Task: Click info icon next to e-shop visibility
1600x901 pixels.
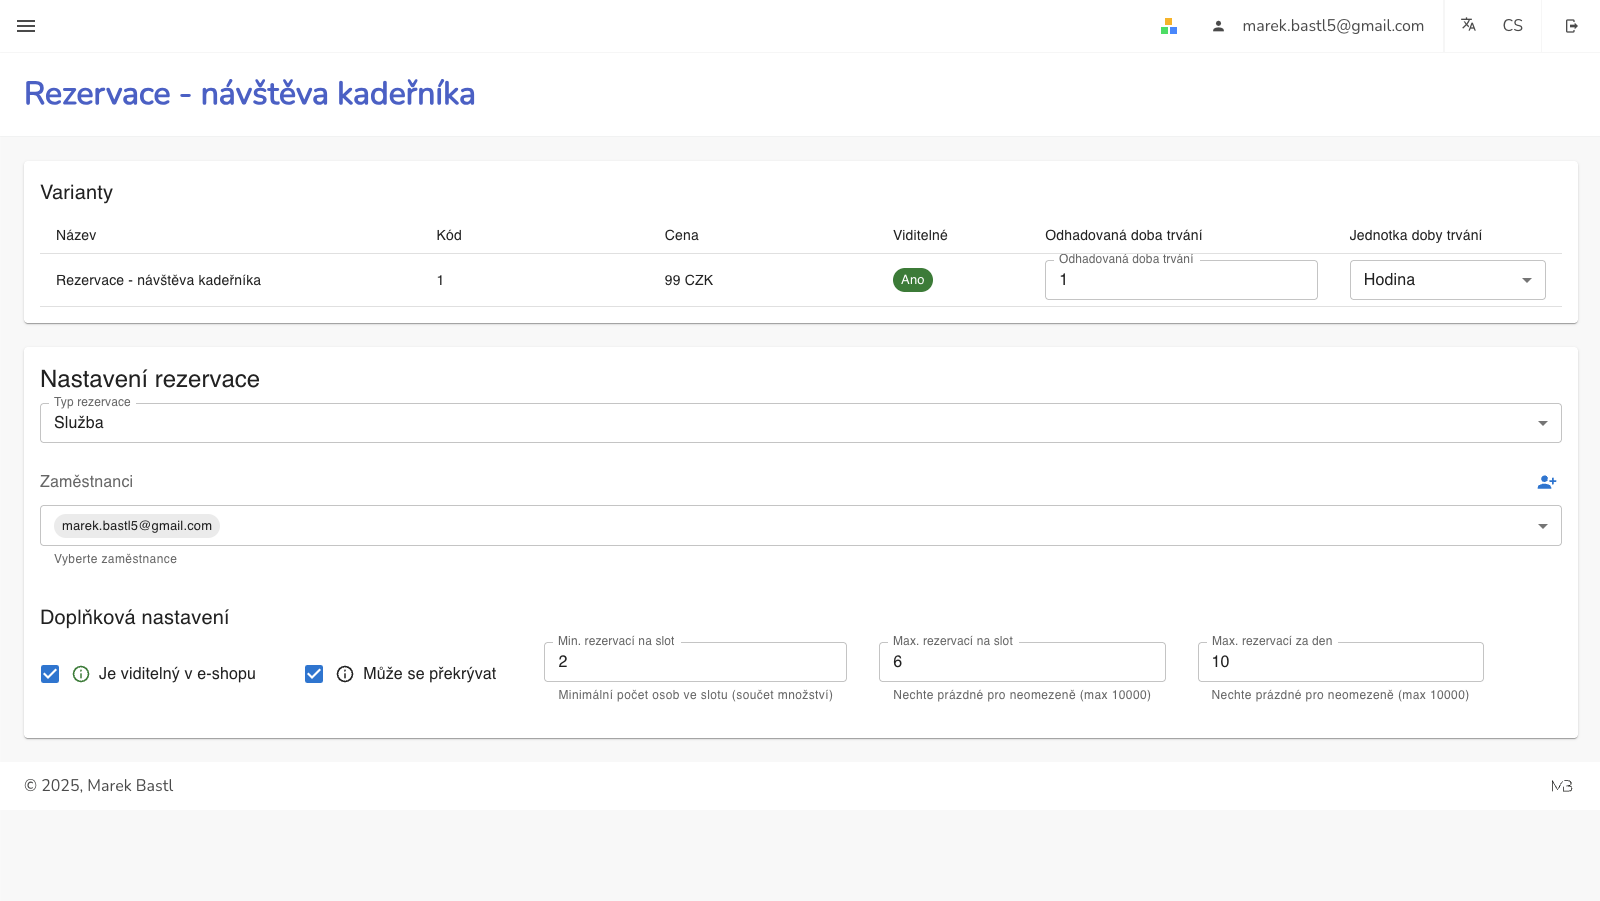Action: 81,674
